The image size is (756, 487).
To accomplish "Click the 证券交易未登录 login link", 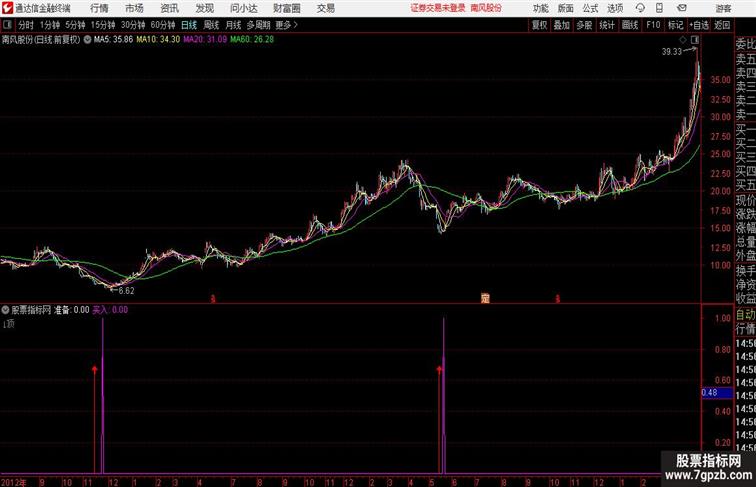I will pos(438,8).
